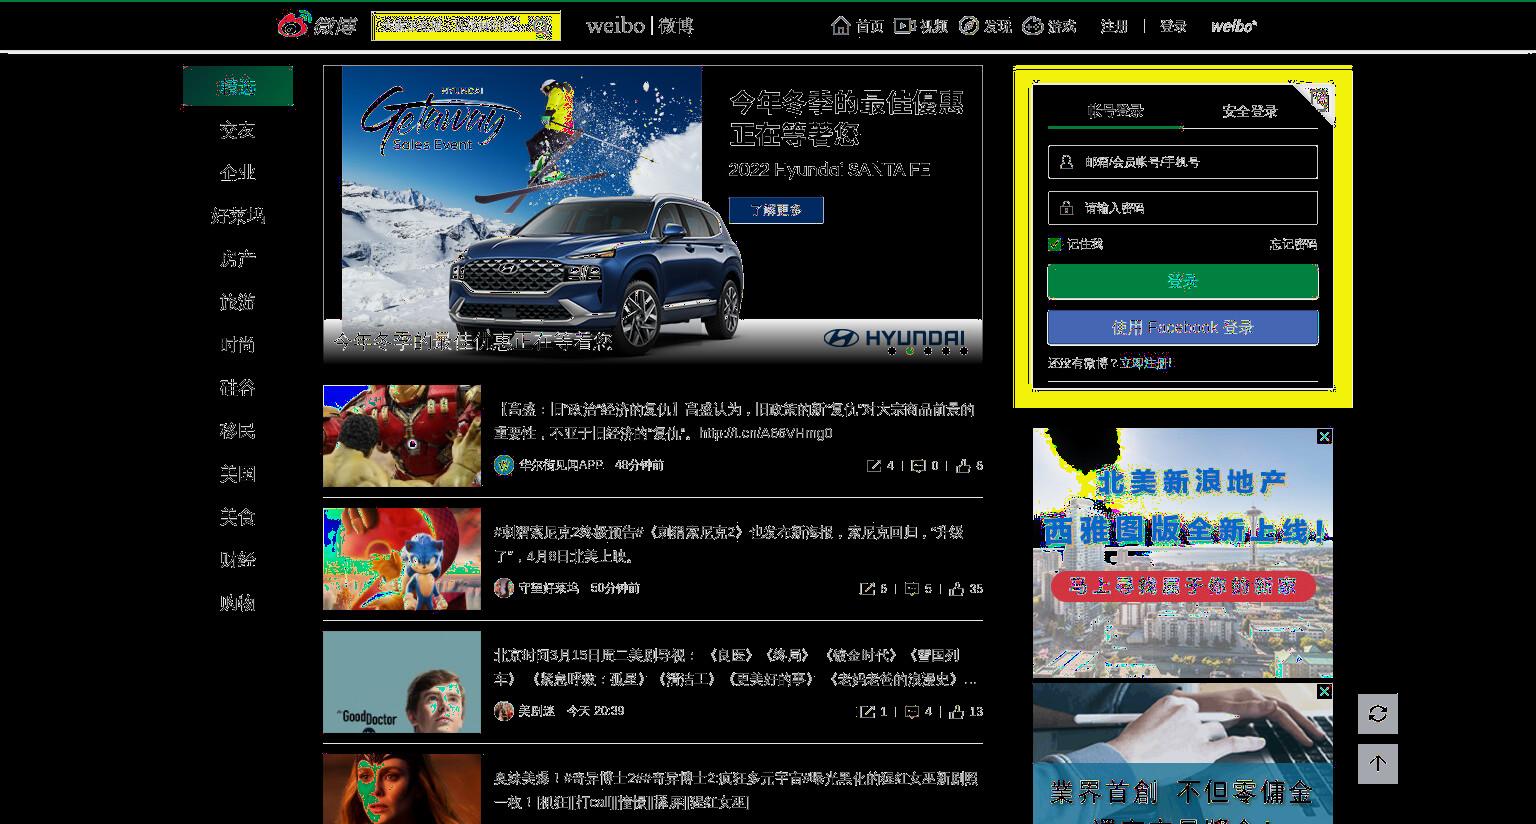Like the 美剧迷 post about 美剧导视
This screenshot has width=1536, height=824.
[x=957, y=711]
